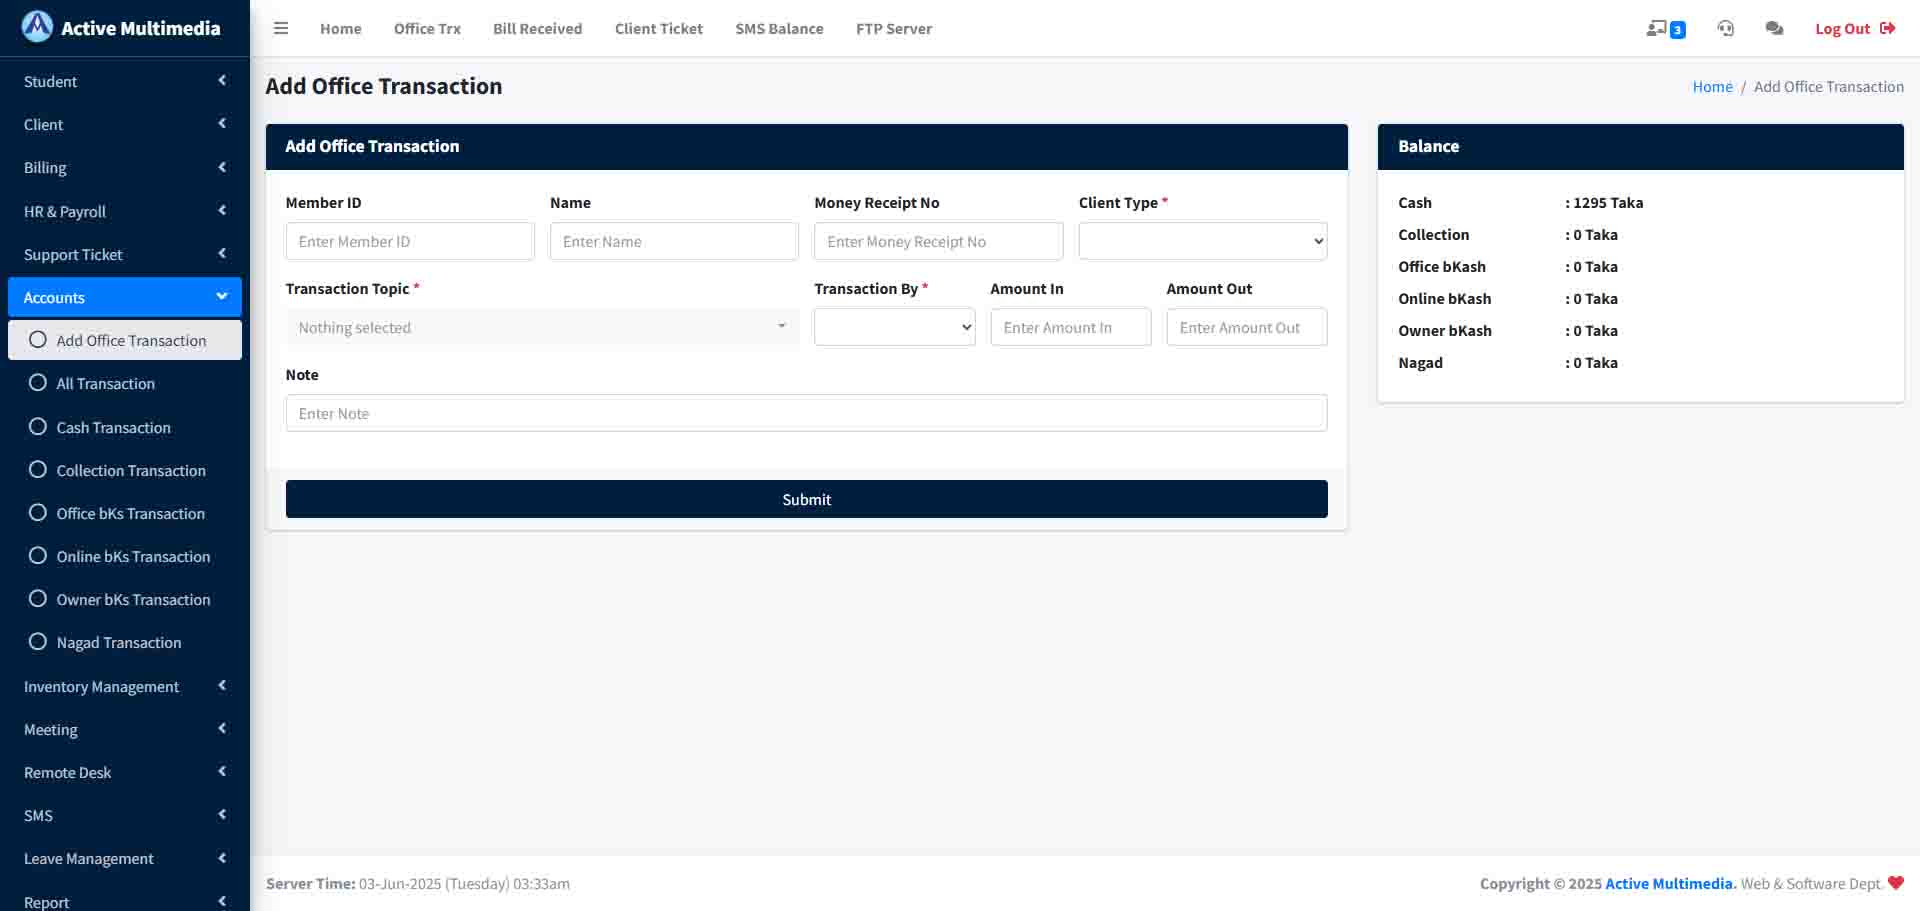The height and width of the screenshot is (911, 1920).
Task: Click the circle icon beside Cash Transaction
Action: tap(38, 427)
